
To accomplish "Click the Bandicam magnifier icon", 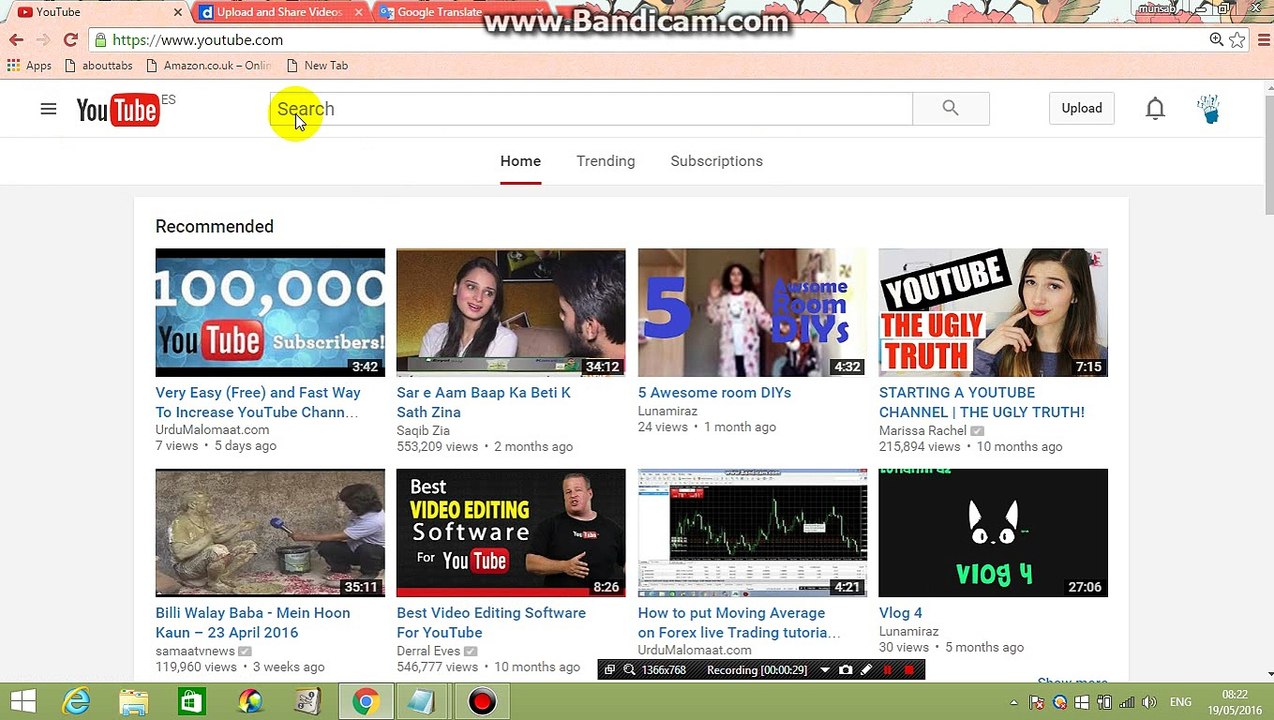I will coord(629,670).
